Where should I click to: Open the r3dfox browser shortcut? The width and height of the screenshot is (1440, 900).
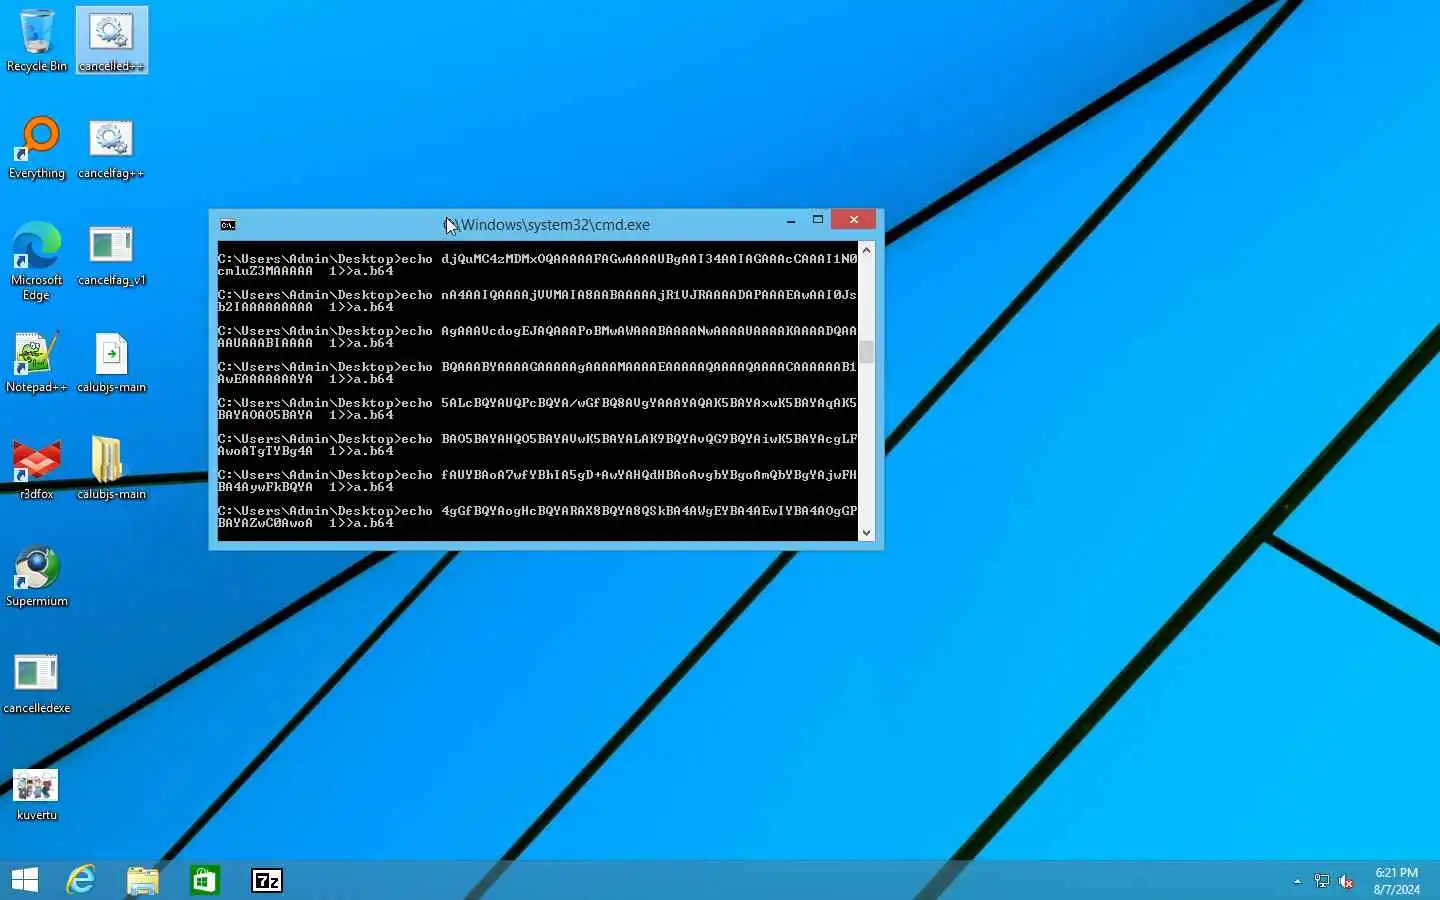click(37, 469)
